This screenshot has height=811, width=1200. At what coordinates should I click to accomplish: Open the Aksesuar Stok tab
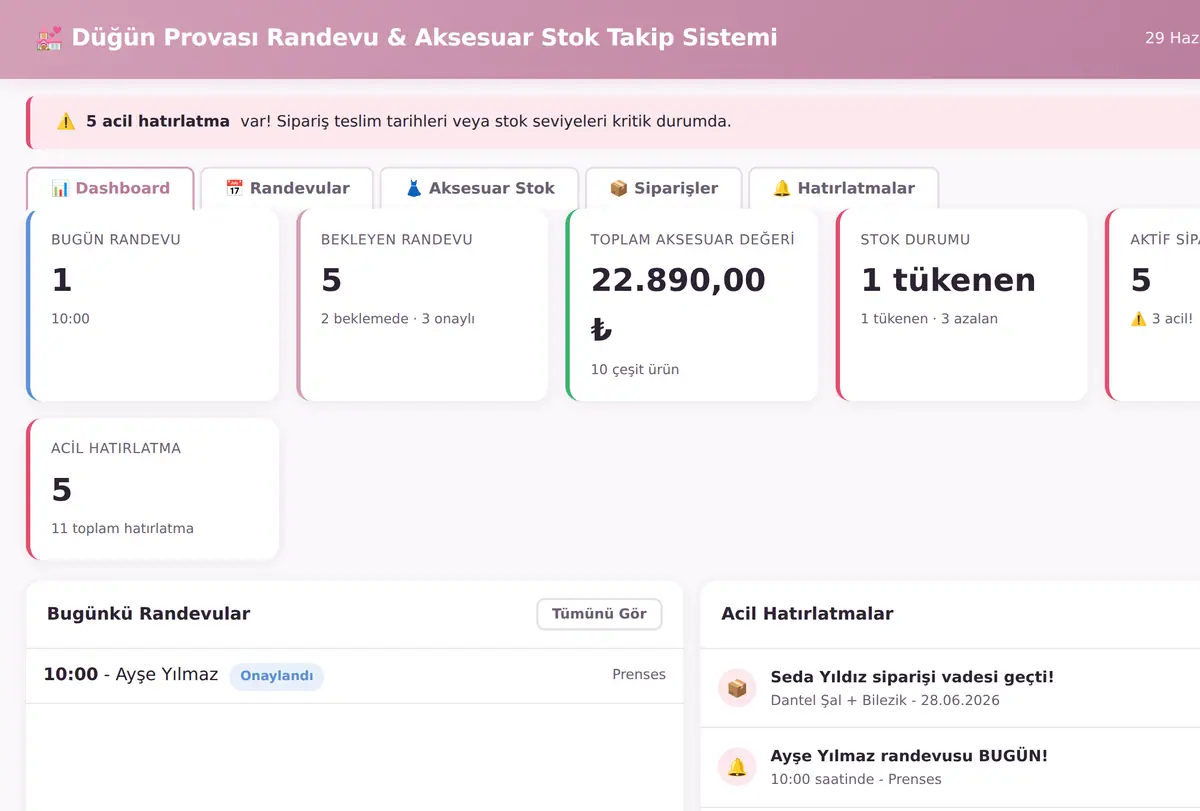coord(480,188)
